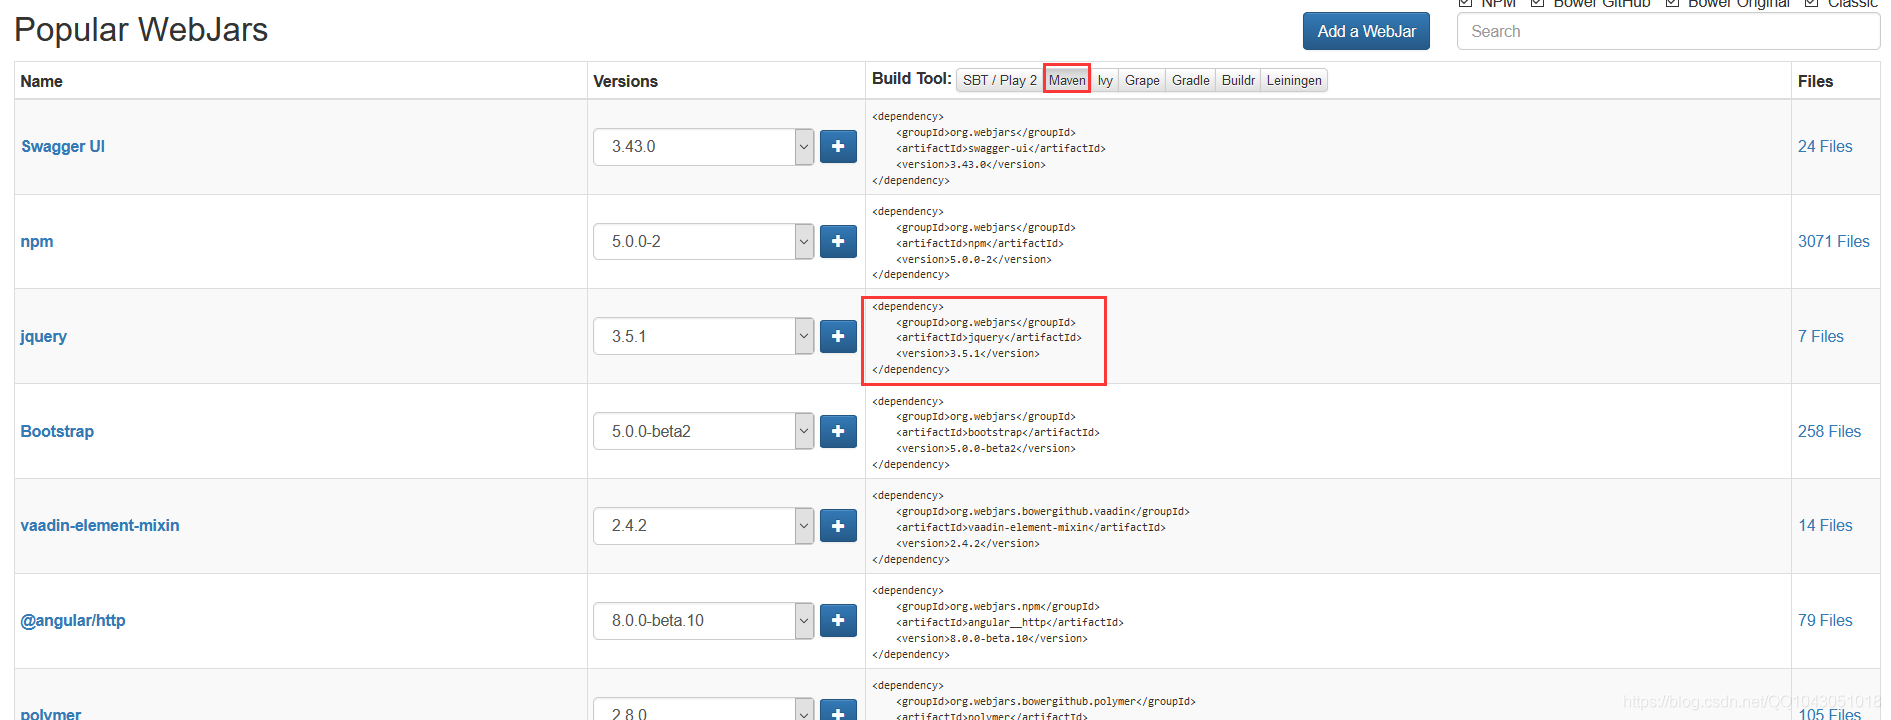This screenshot has height=720, width=1891.
Task: Open the npm link
Action: [x=37, y=241]
